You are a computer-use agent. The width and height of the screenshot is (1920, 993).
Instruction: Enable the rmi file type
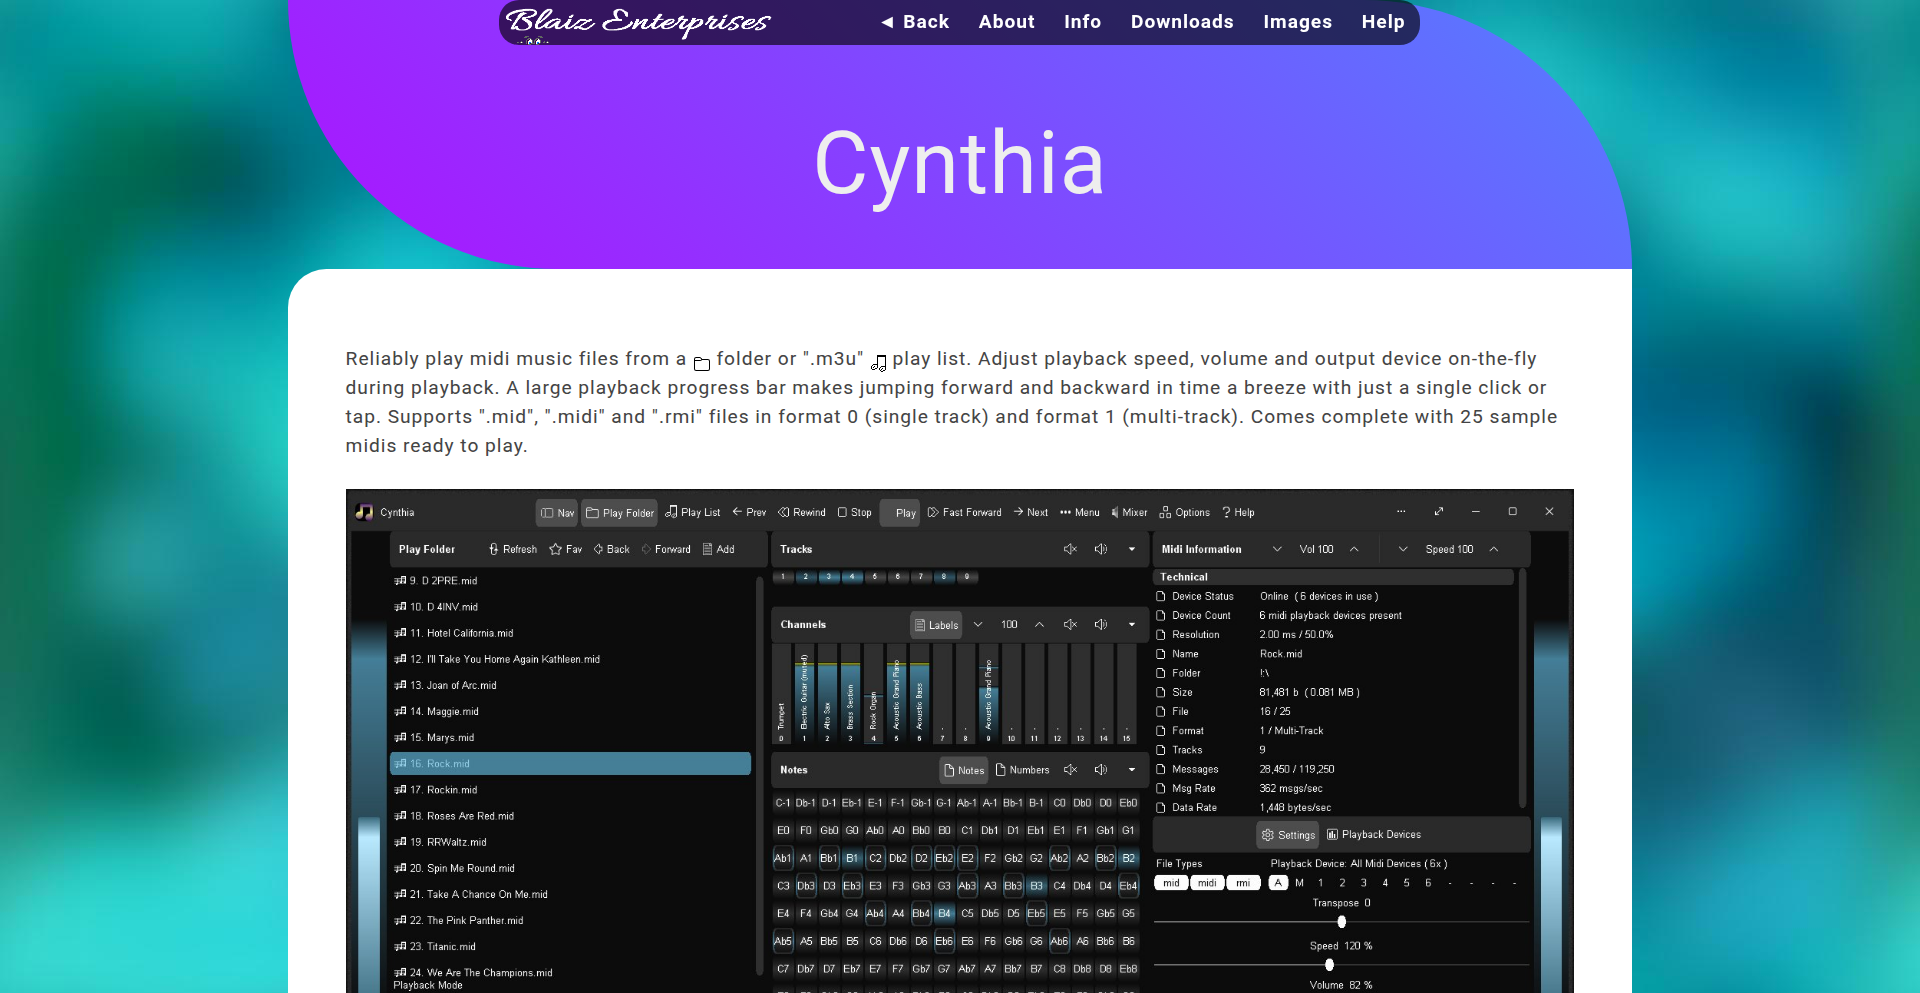(1243, 883)
